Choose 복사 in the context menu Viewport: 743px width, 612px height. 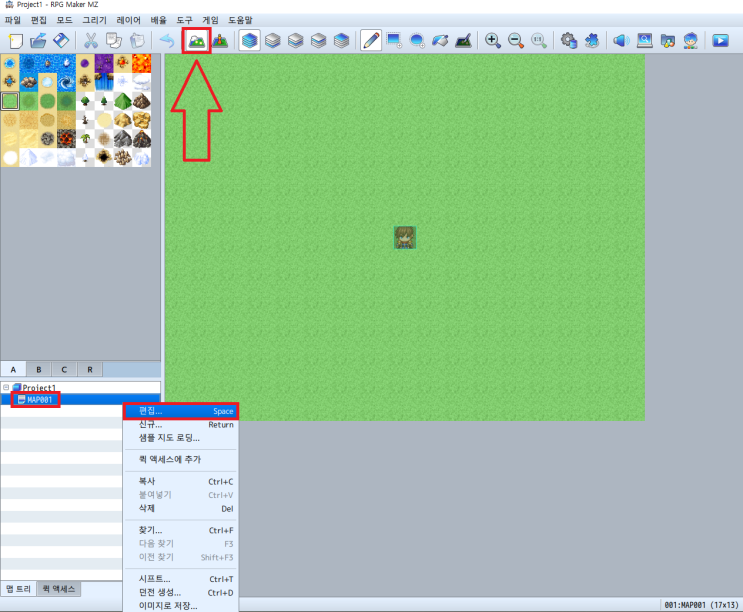[x=181, y=482]
